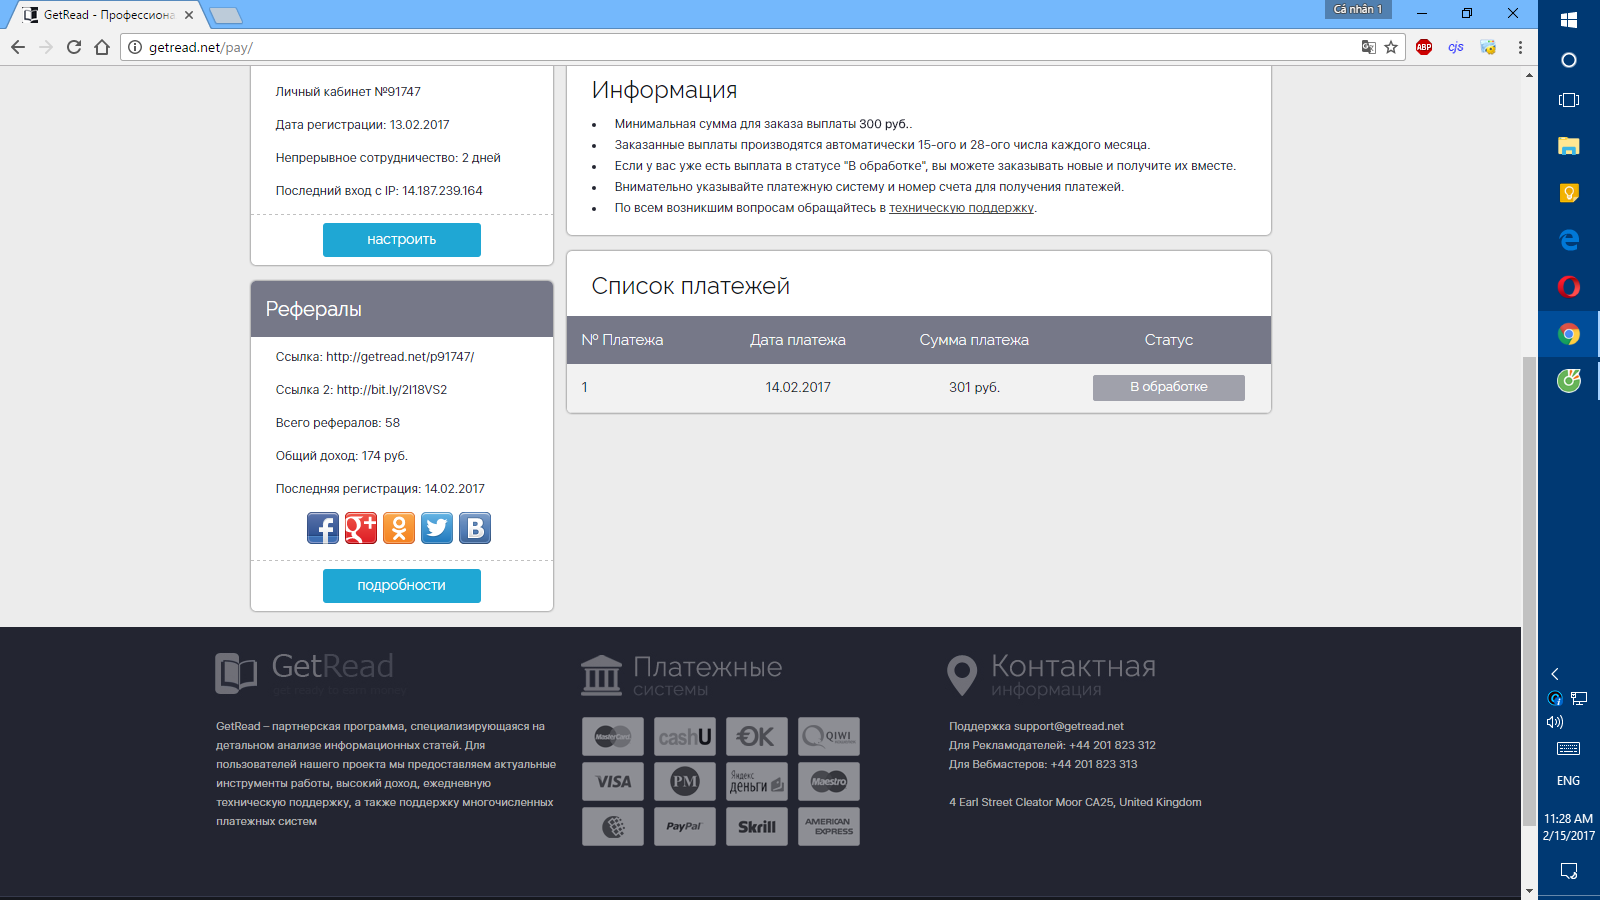Viewport: 1600px width, 900px height.
Task: Click the PayPal payment logo
Action: [x=685, y=826]
